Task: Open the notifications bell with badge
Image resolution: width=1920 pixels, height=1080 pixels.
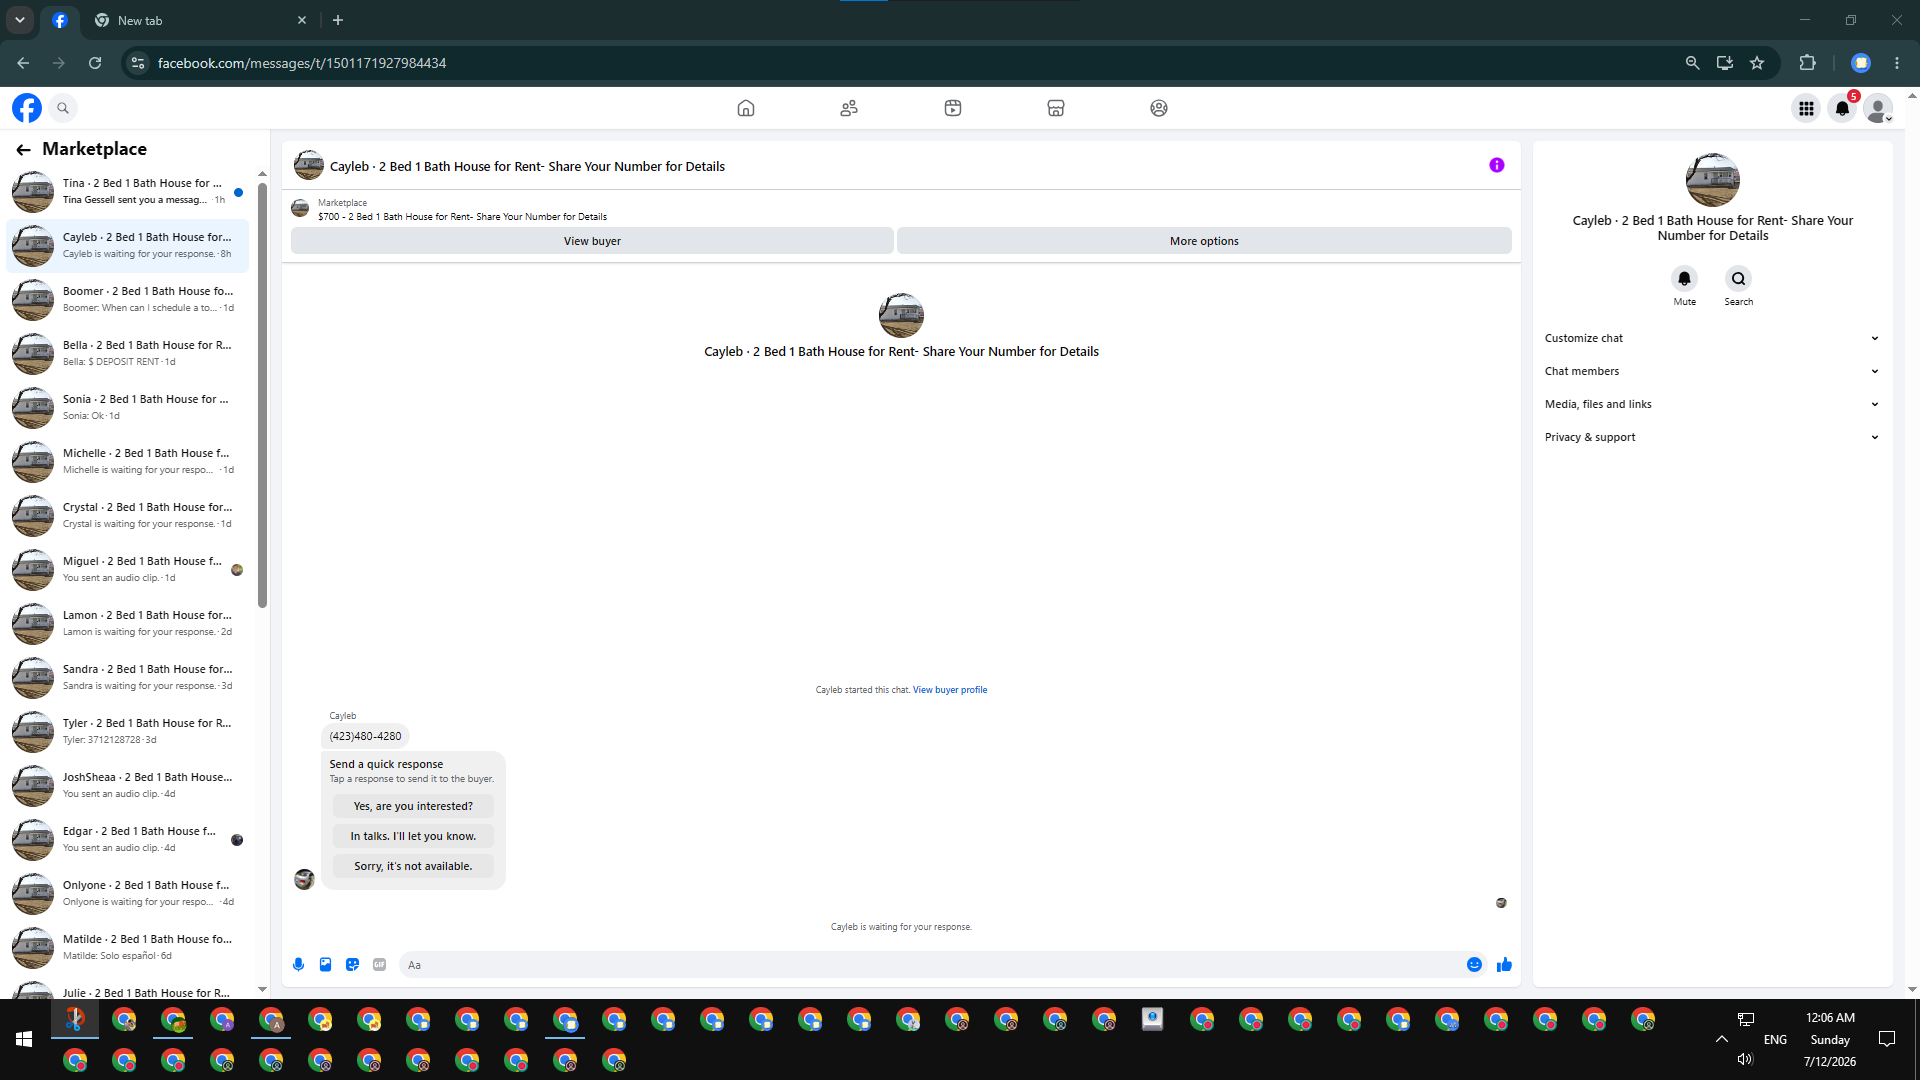Action: [1842, 108]
